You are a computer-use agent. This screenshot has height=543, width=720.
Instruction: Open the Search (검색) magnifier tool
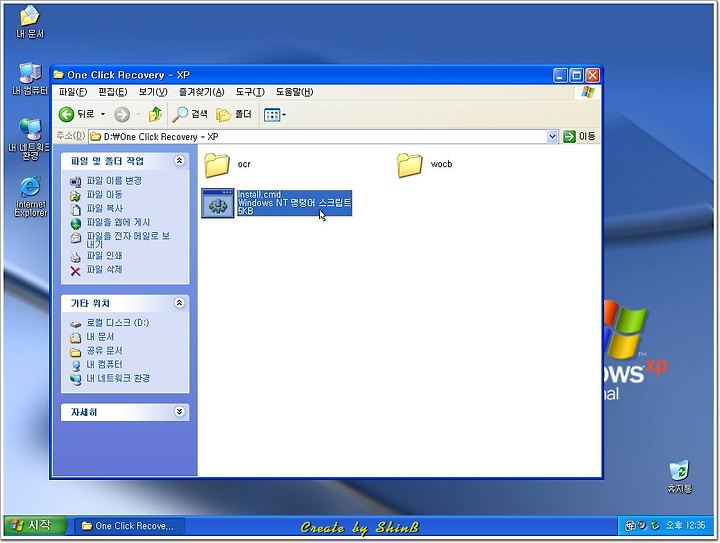(x=190, y=114)
